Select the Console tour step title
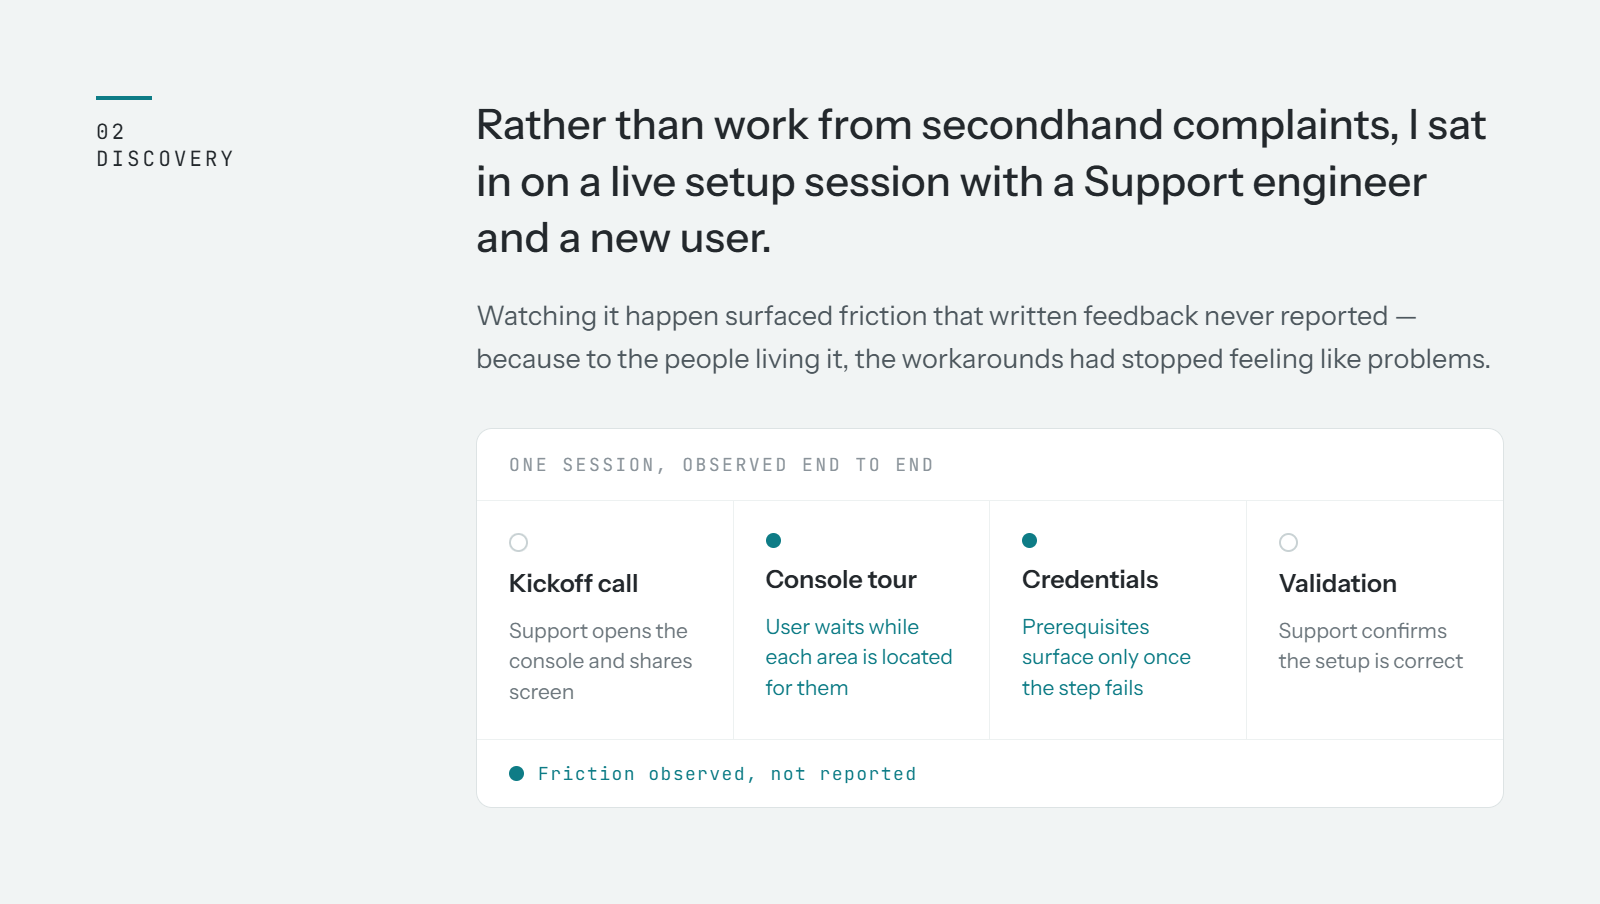Screen dimensions: 1600x904 pyautogui.click(x=841, y=579)
